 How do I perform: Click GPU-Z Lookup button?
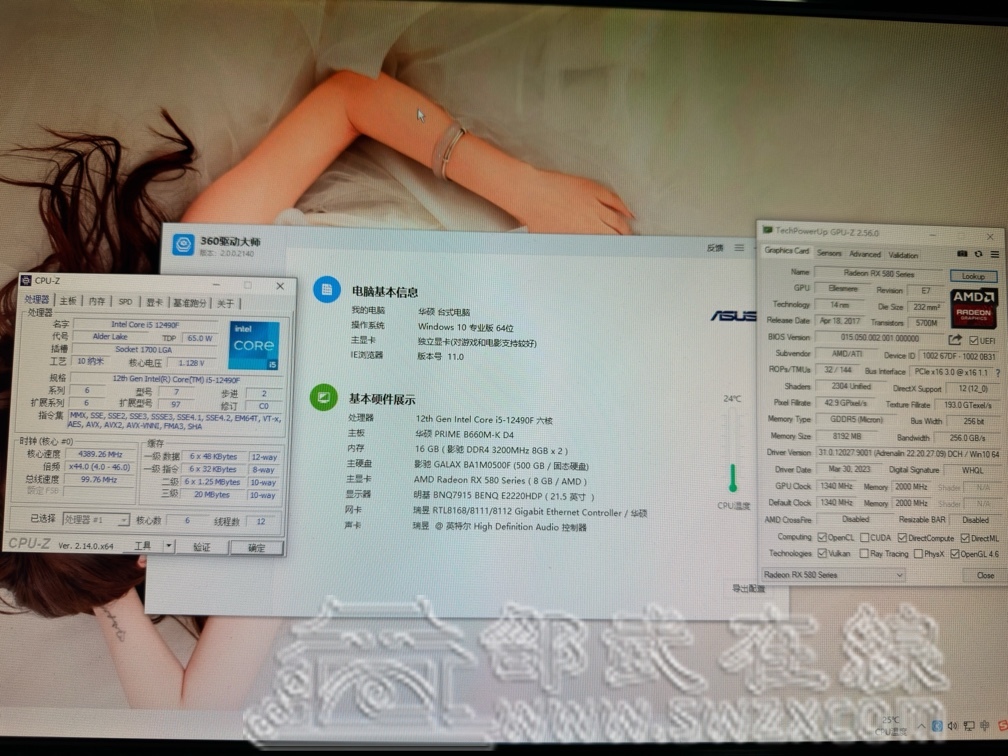(x=973, y=276)
